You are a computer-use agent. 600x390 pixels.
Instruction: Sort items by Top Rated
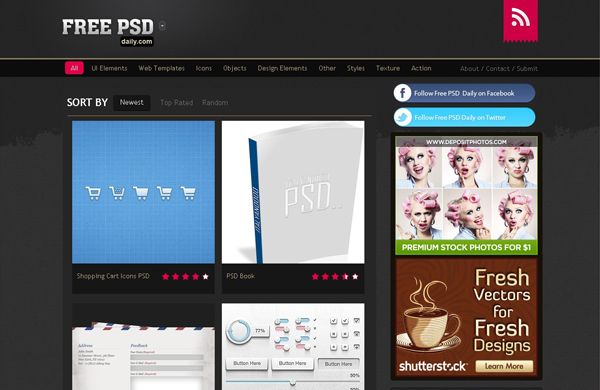coord(176,103)
